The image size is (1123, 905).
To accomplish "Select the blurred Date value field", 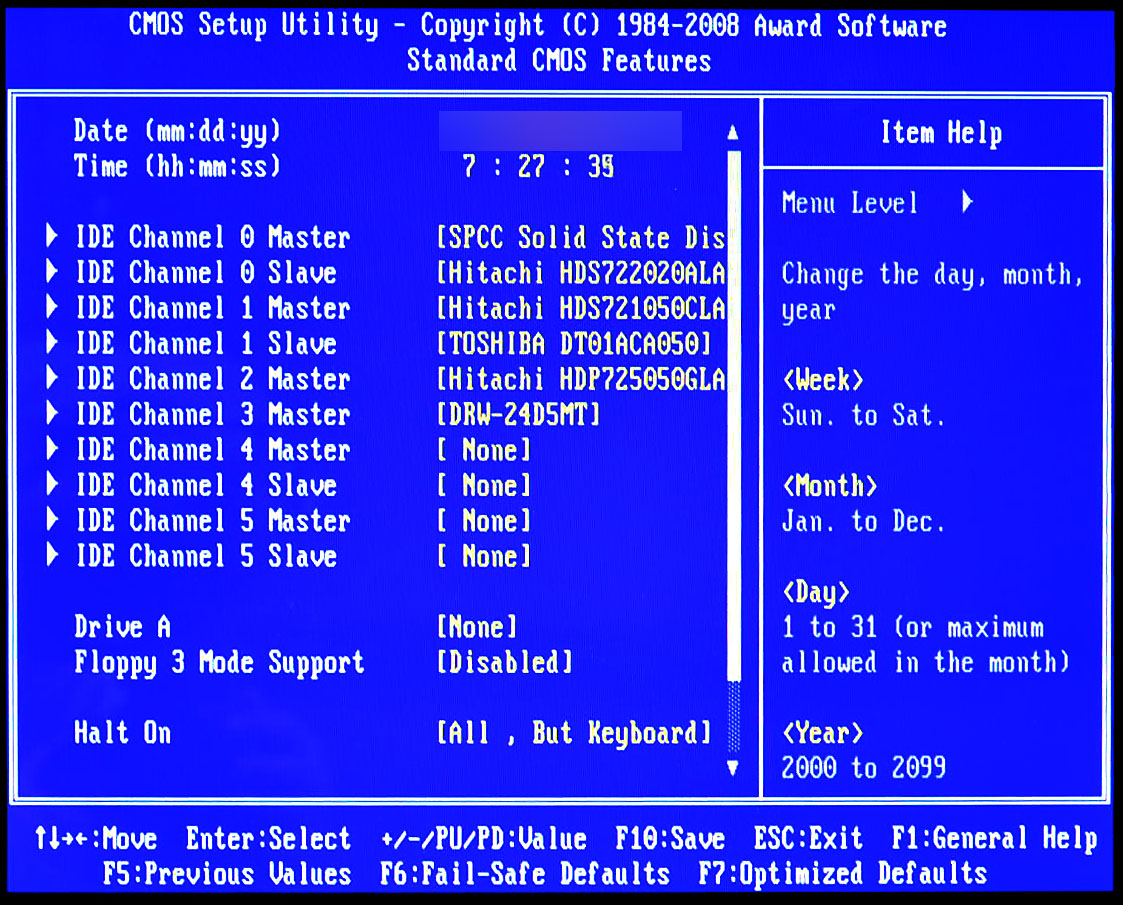I will (x=560, y=130).
